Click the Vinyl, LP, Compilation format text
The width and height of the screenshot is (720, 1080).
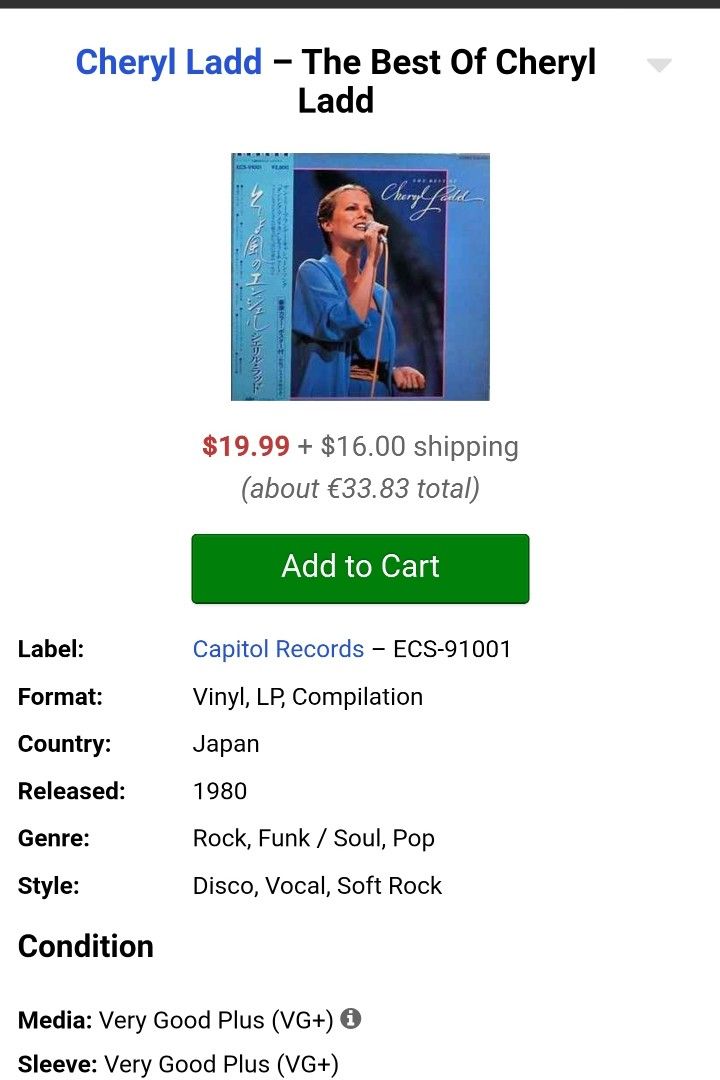307,696
